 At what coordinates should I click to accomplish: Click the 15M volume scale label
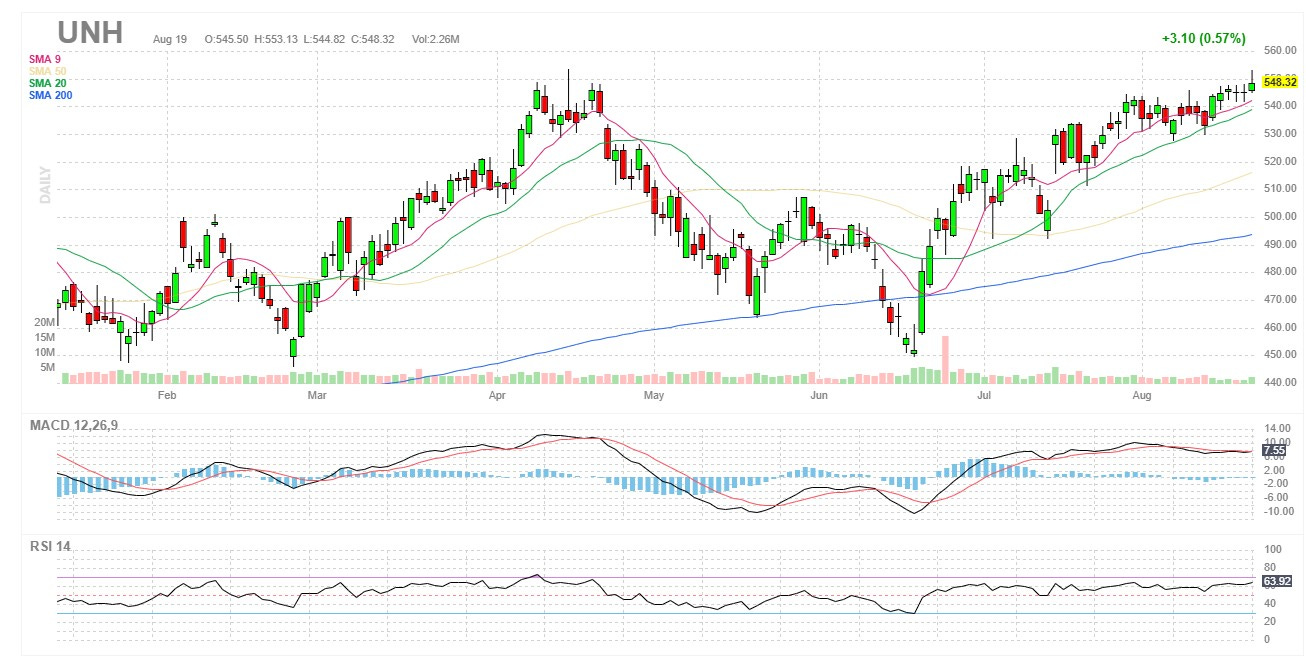point(44,338)
